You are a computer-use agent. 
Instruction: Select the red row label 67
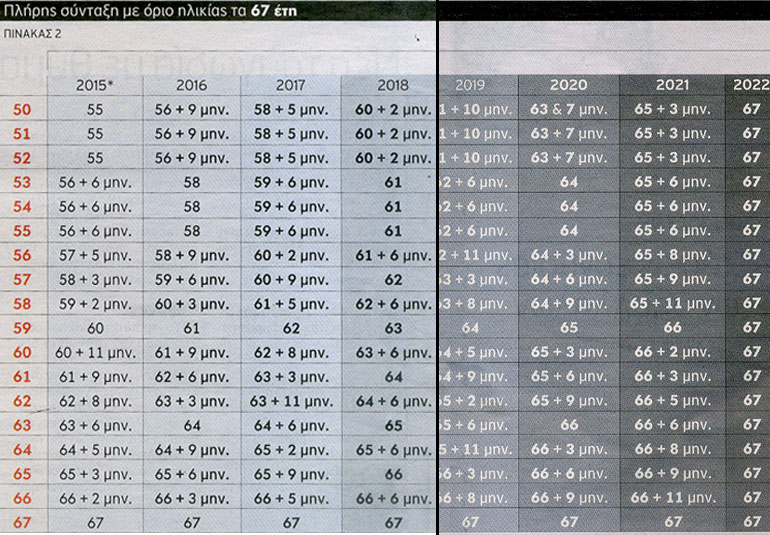coord(20,521)
